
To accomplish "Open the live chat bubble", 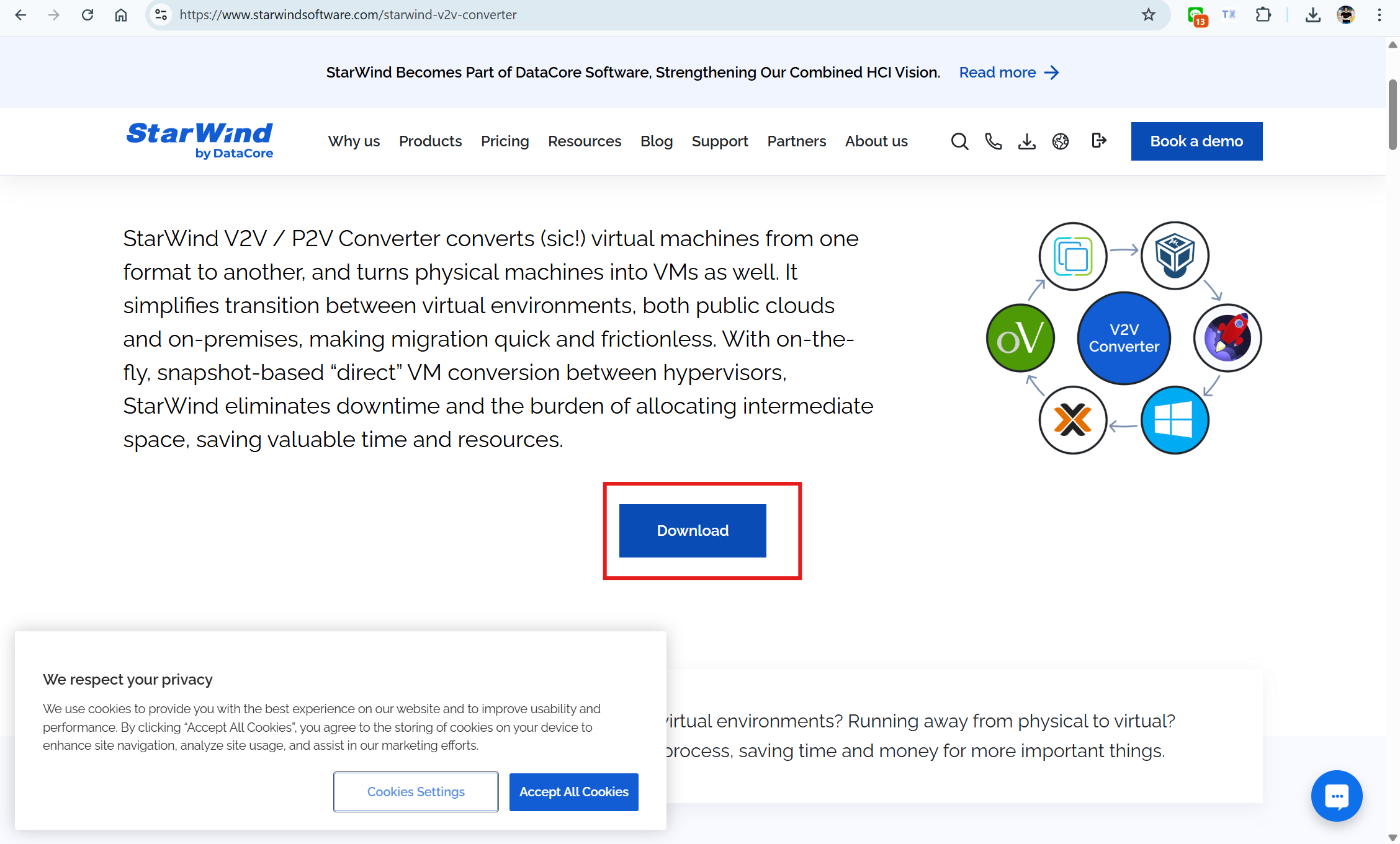I will [x=1337, y=796].
